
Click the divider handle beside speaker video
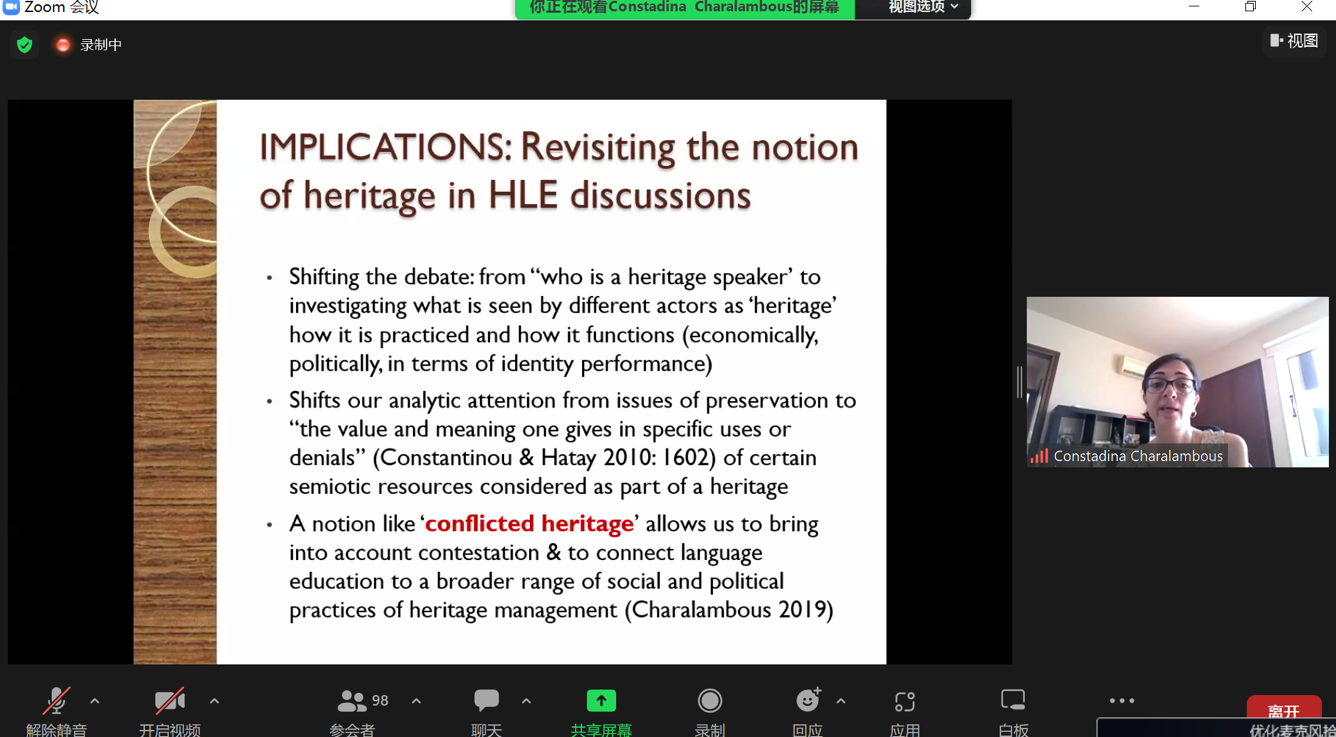click(x=1019, y=382)
